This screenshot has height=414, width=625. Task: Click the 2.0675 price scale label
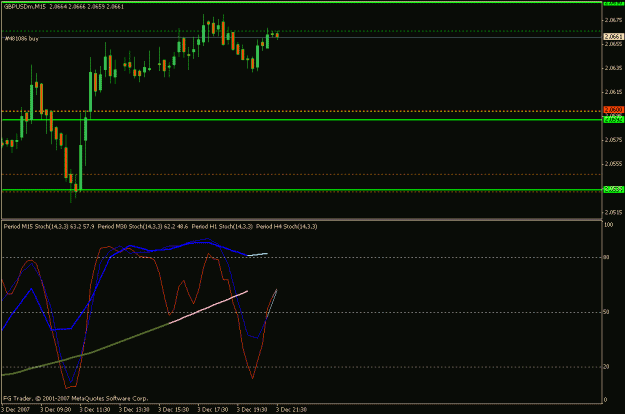point(613,20)
